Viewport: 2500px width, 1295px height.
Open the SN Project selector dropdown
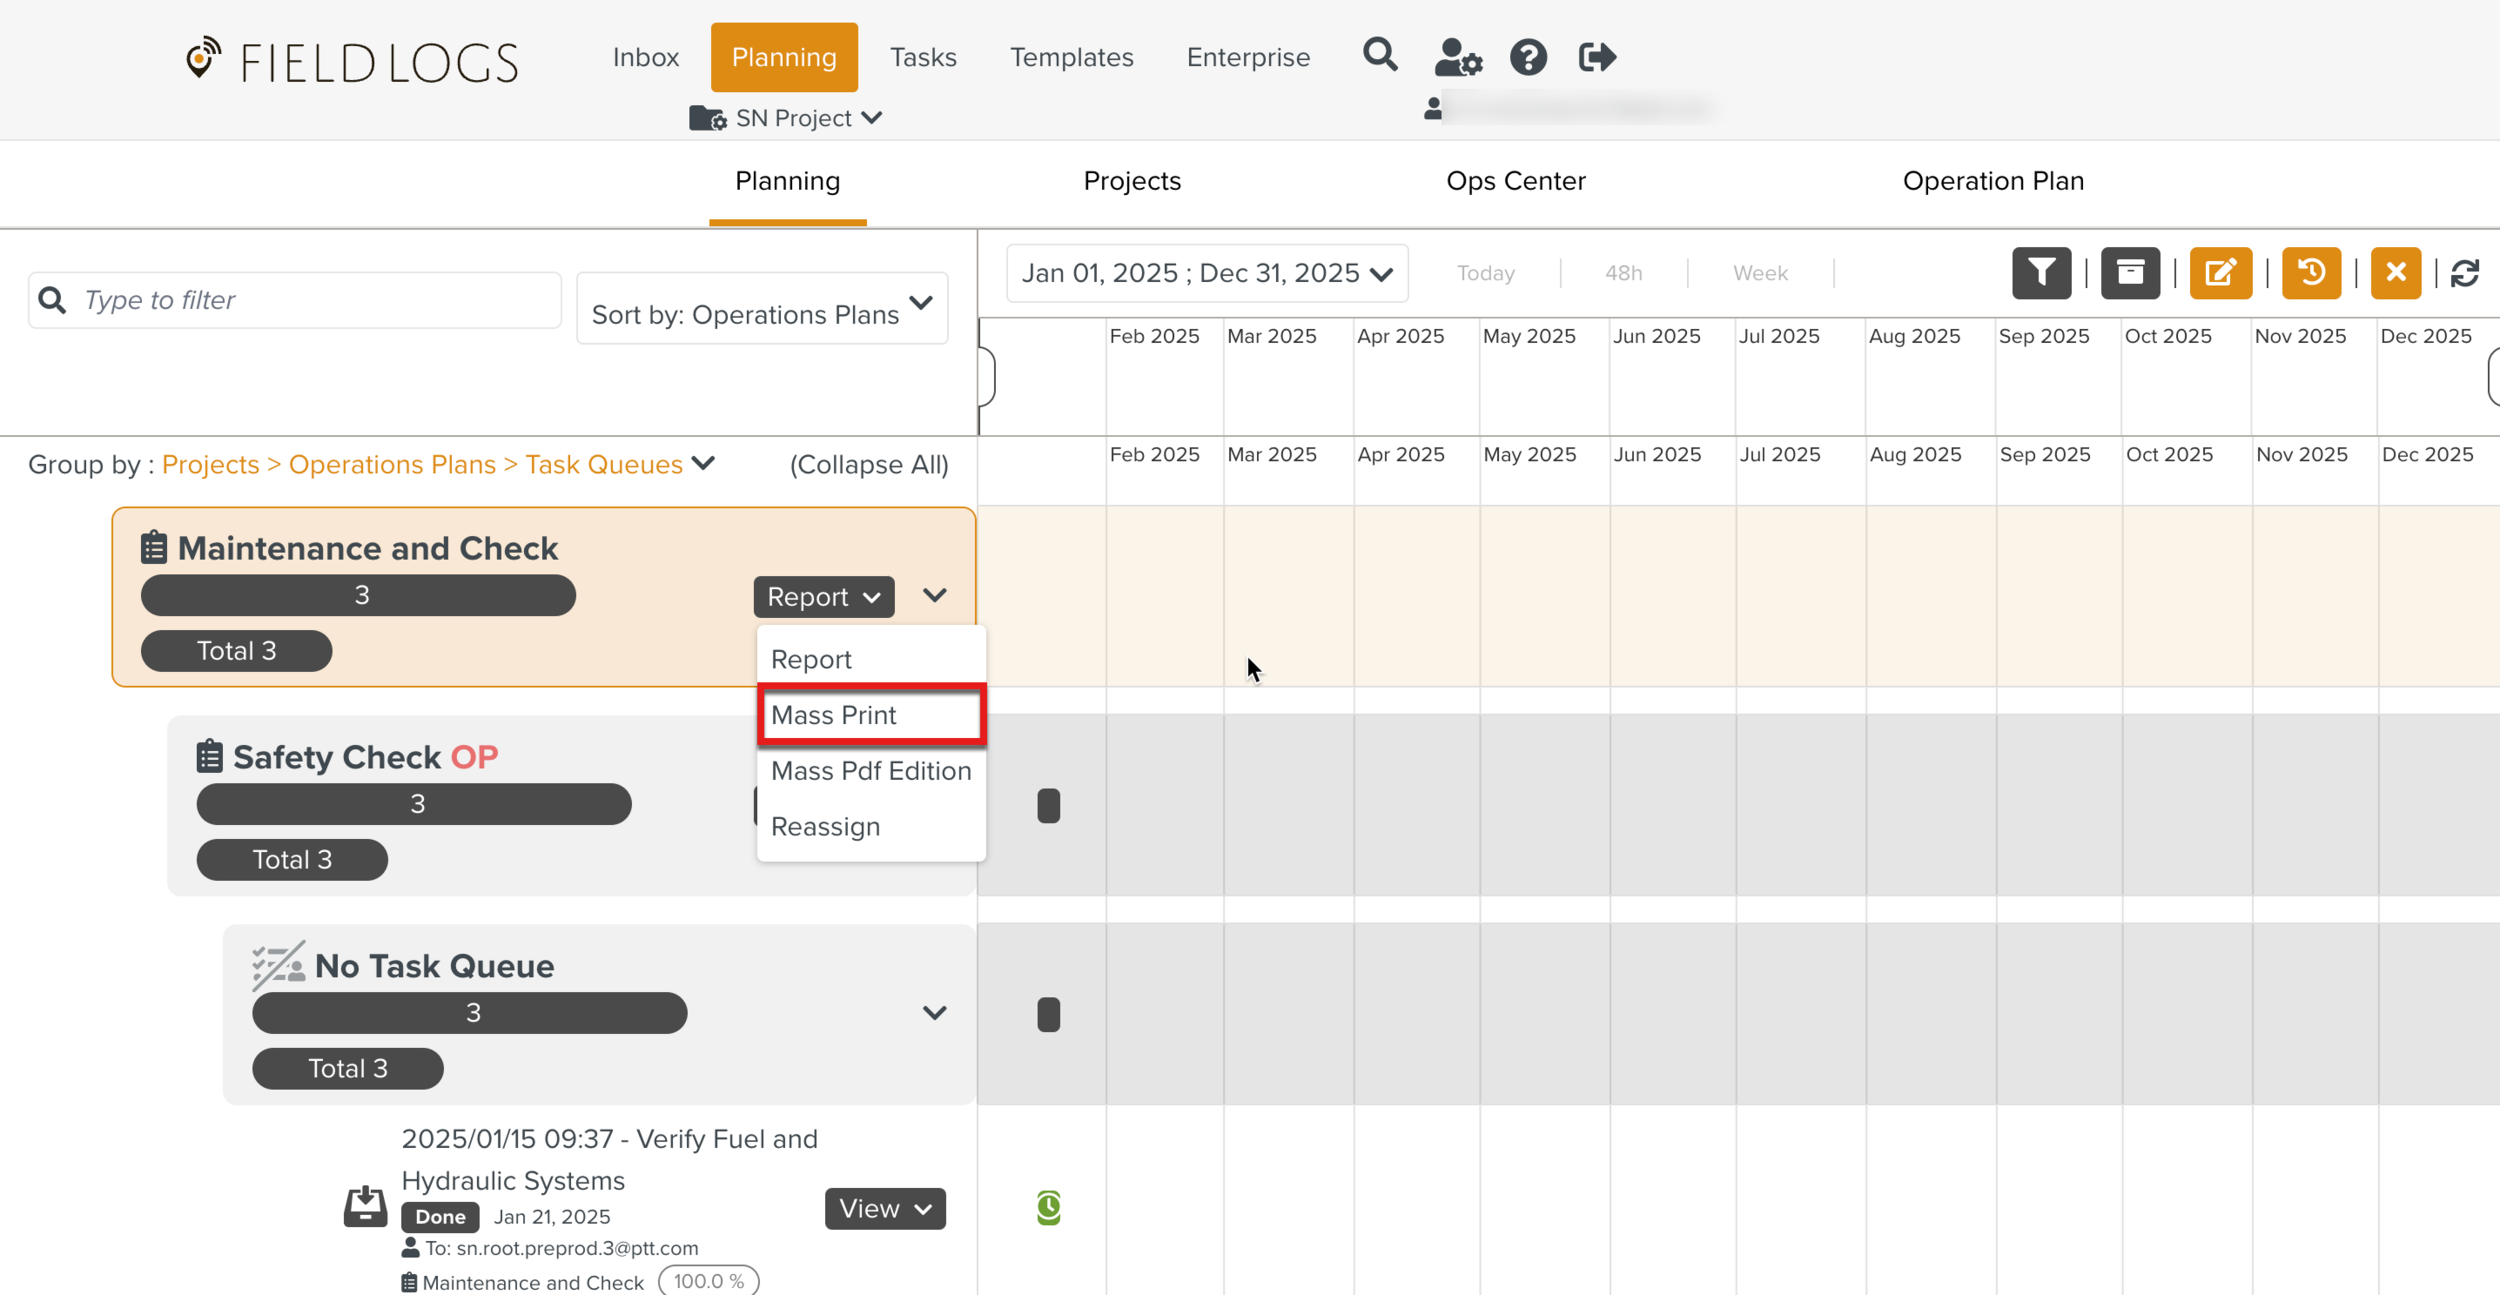pos(788,118)
